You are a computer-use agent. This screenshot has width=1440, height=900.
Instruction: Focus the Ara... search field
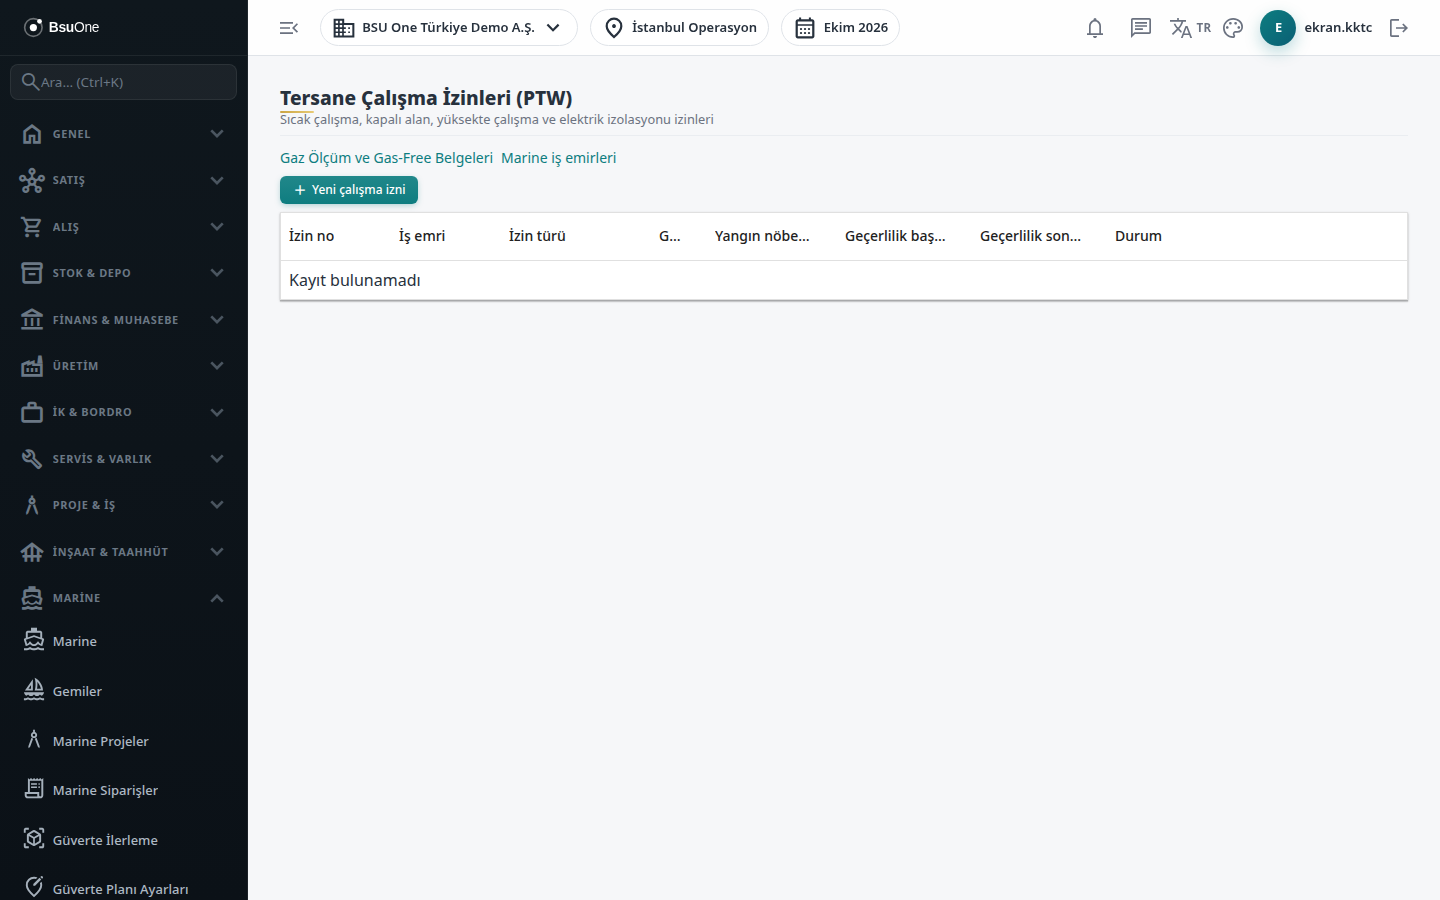pos(124,82)
